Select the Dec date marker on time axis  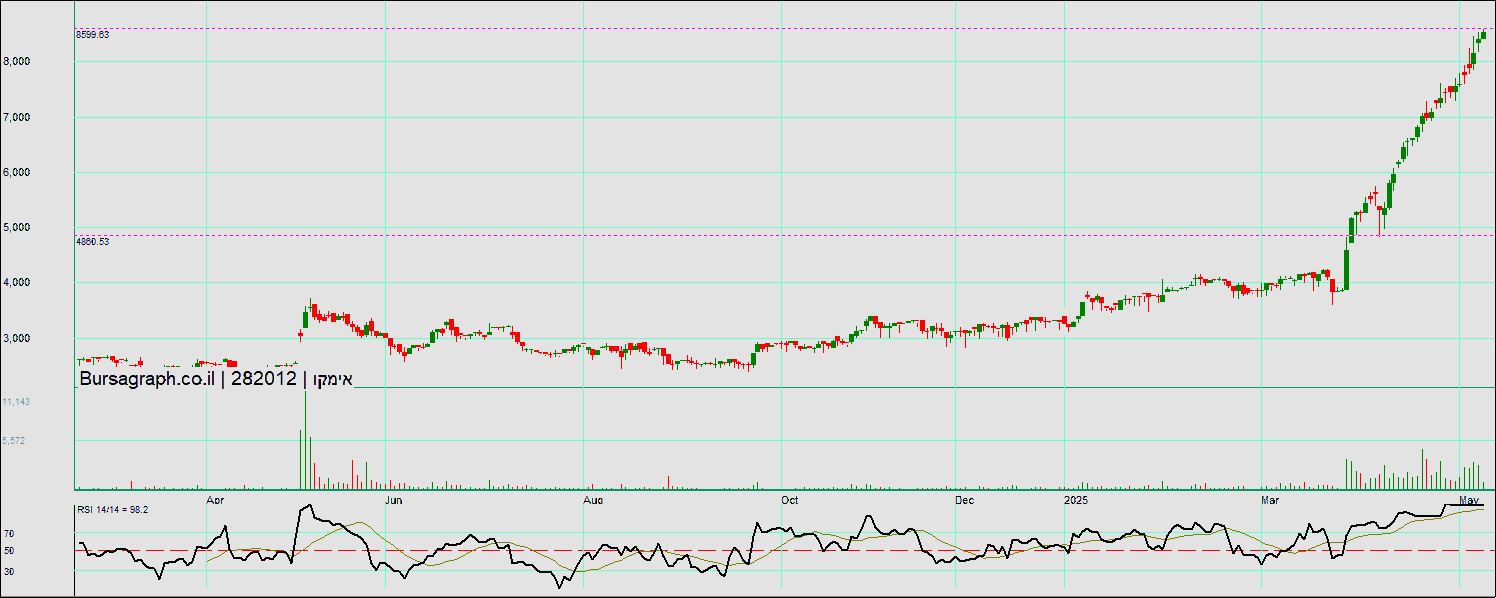(x=965, y=498)
